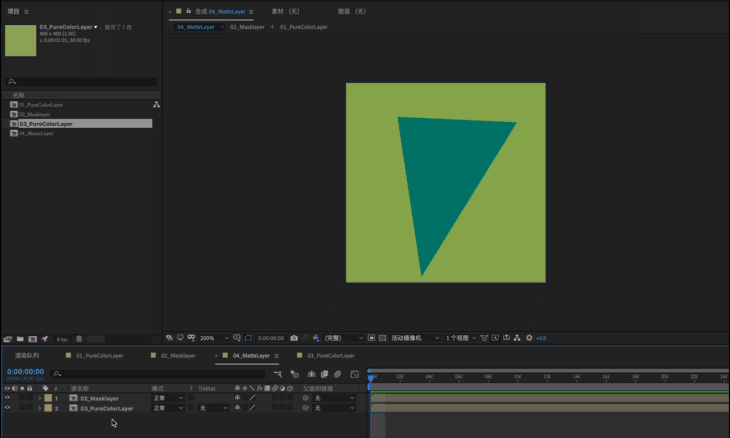Open the show channel color management icon
The height and width of the screenshot is (438, 730).
pos(316,338)
